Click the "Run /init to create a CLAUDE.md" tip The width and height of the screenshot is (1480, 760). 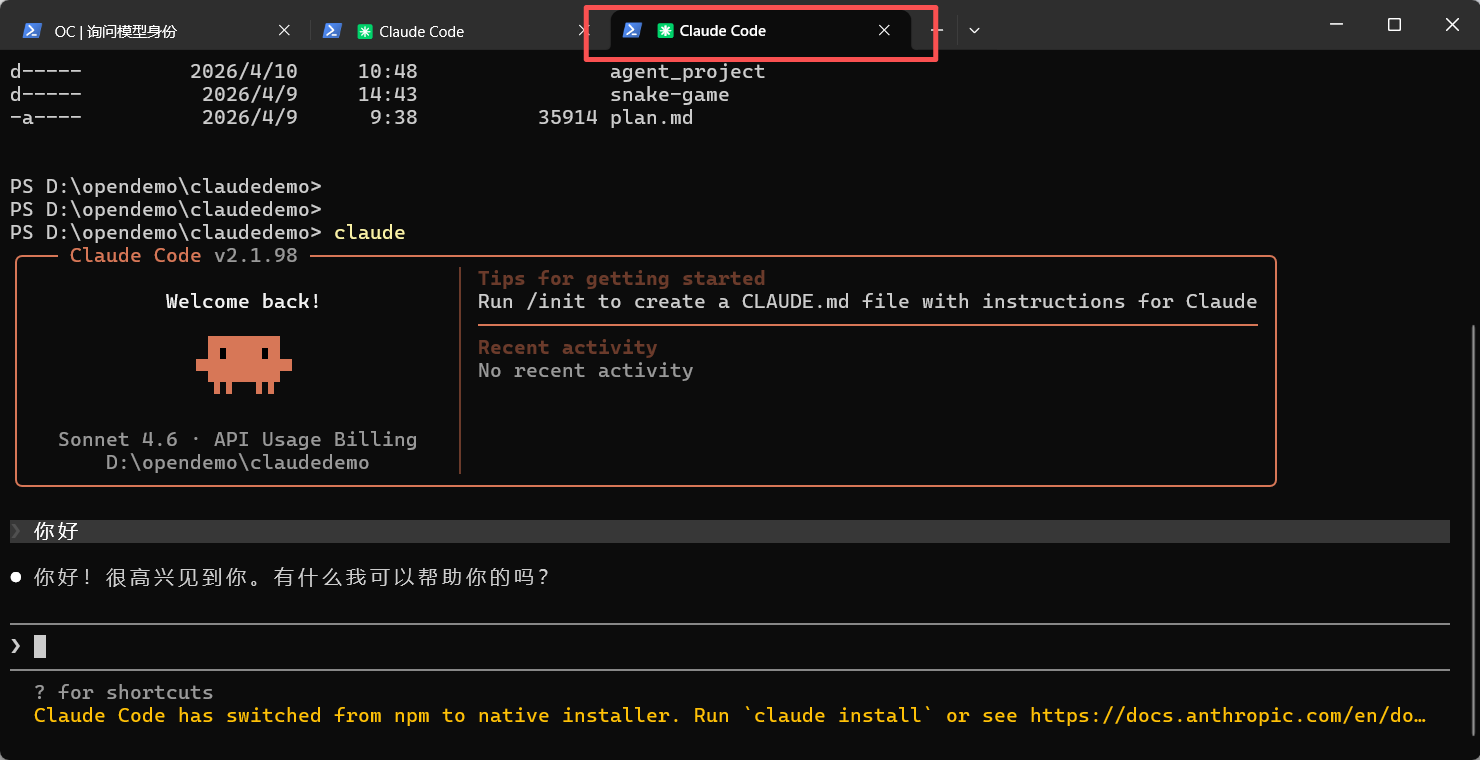[868, 302]
